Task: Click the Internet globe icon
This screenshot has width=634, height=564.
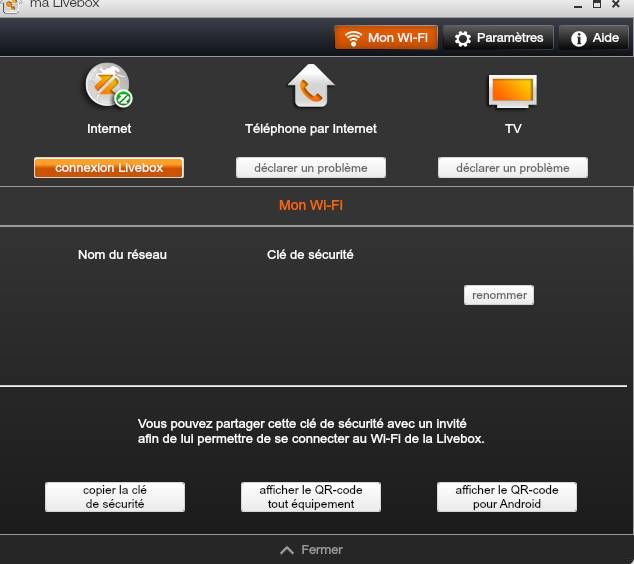Action: coord(109,85)
